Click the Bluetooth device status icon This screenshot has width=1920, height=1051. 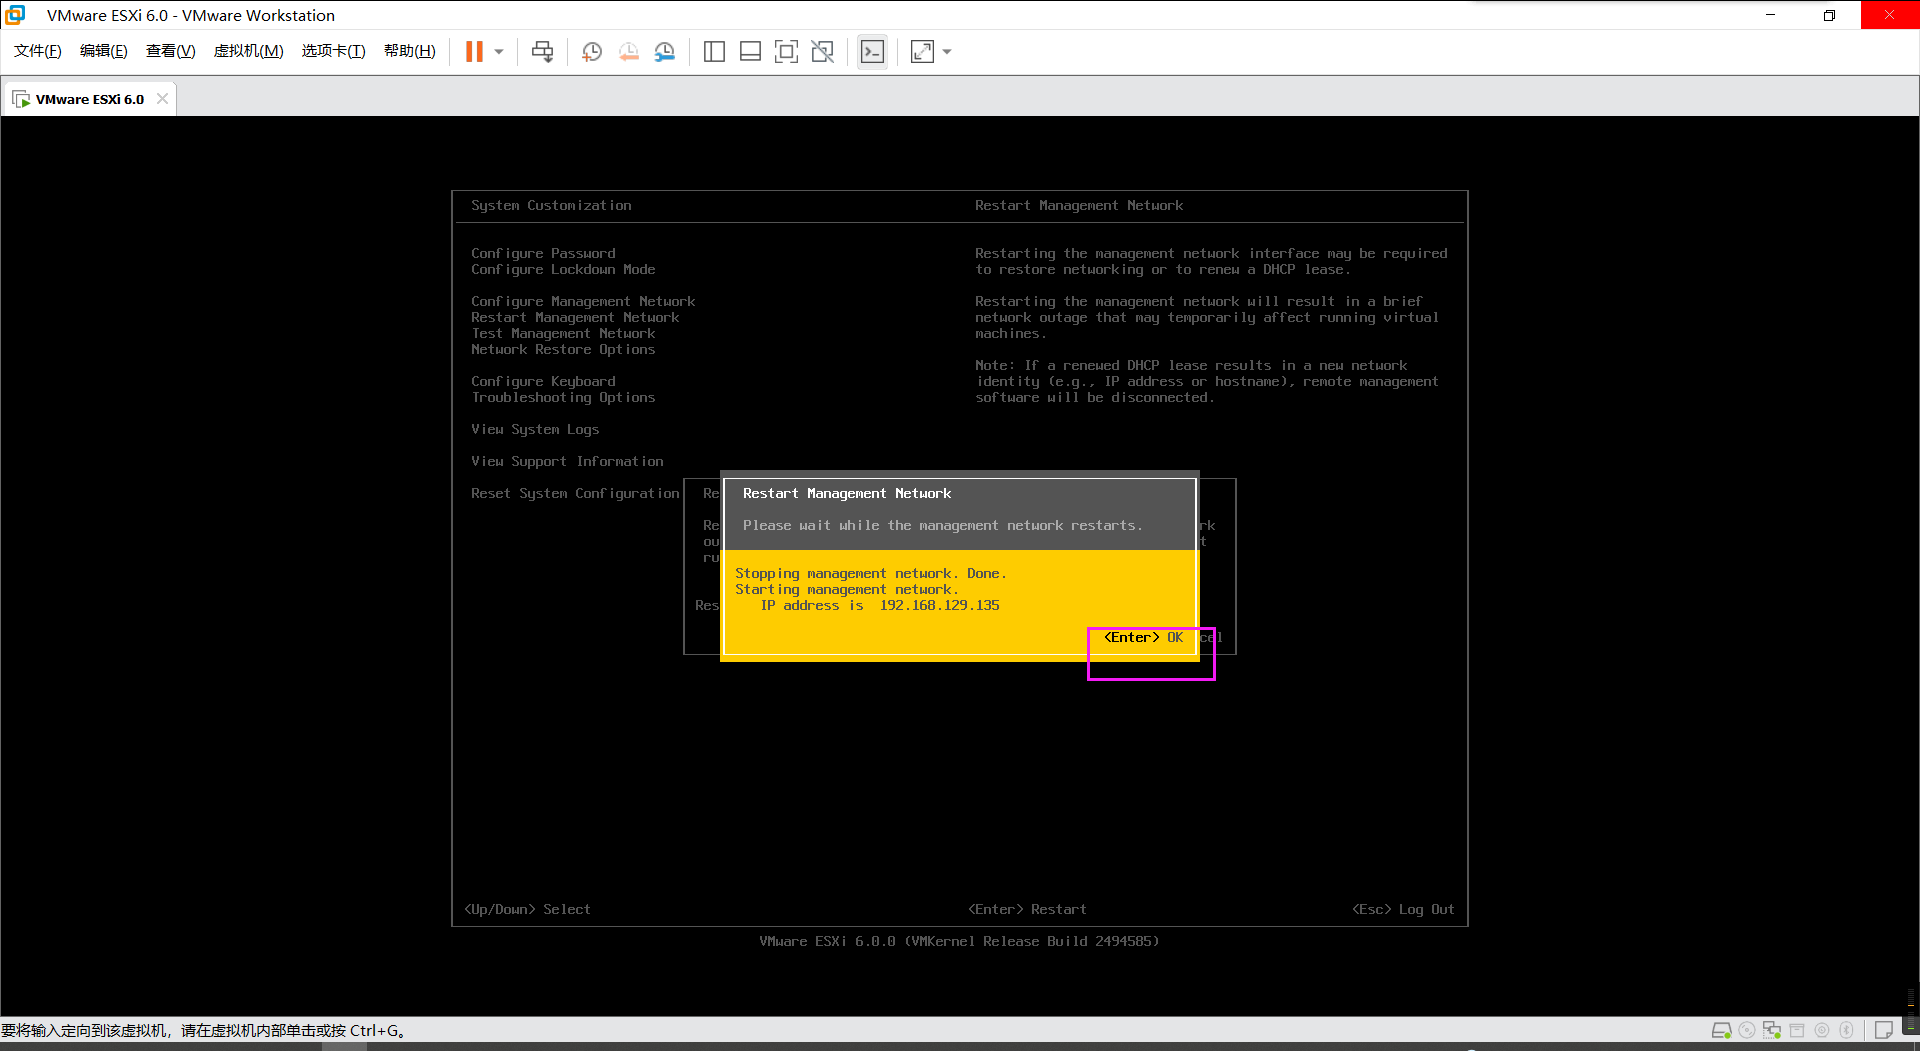click(x=1847, y=1030)
